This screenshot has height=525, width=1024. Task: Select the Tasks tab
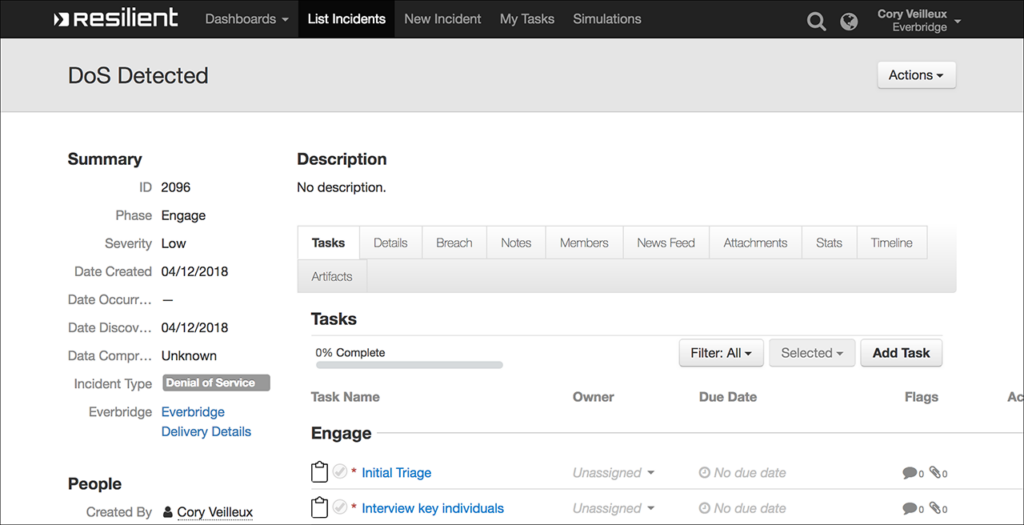point(328,243)
